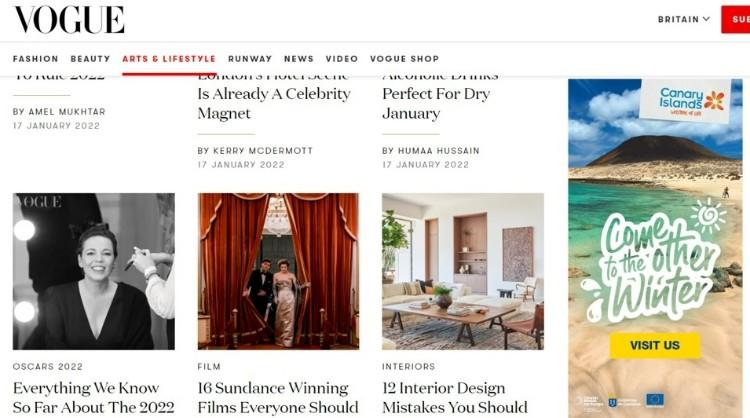
Task: Open the red curtain film thumbnail
Action: pos(278,271)
